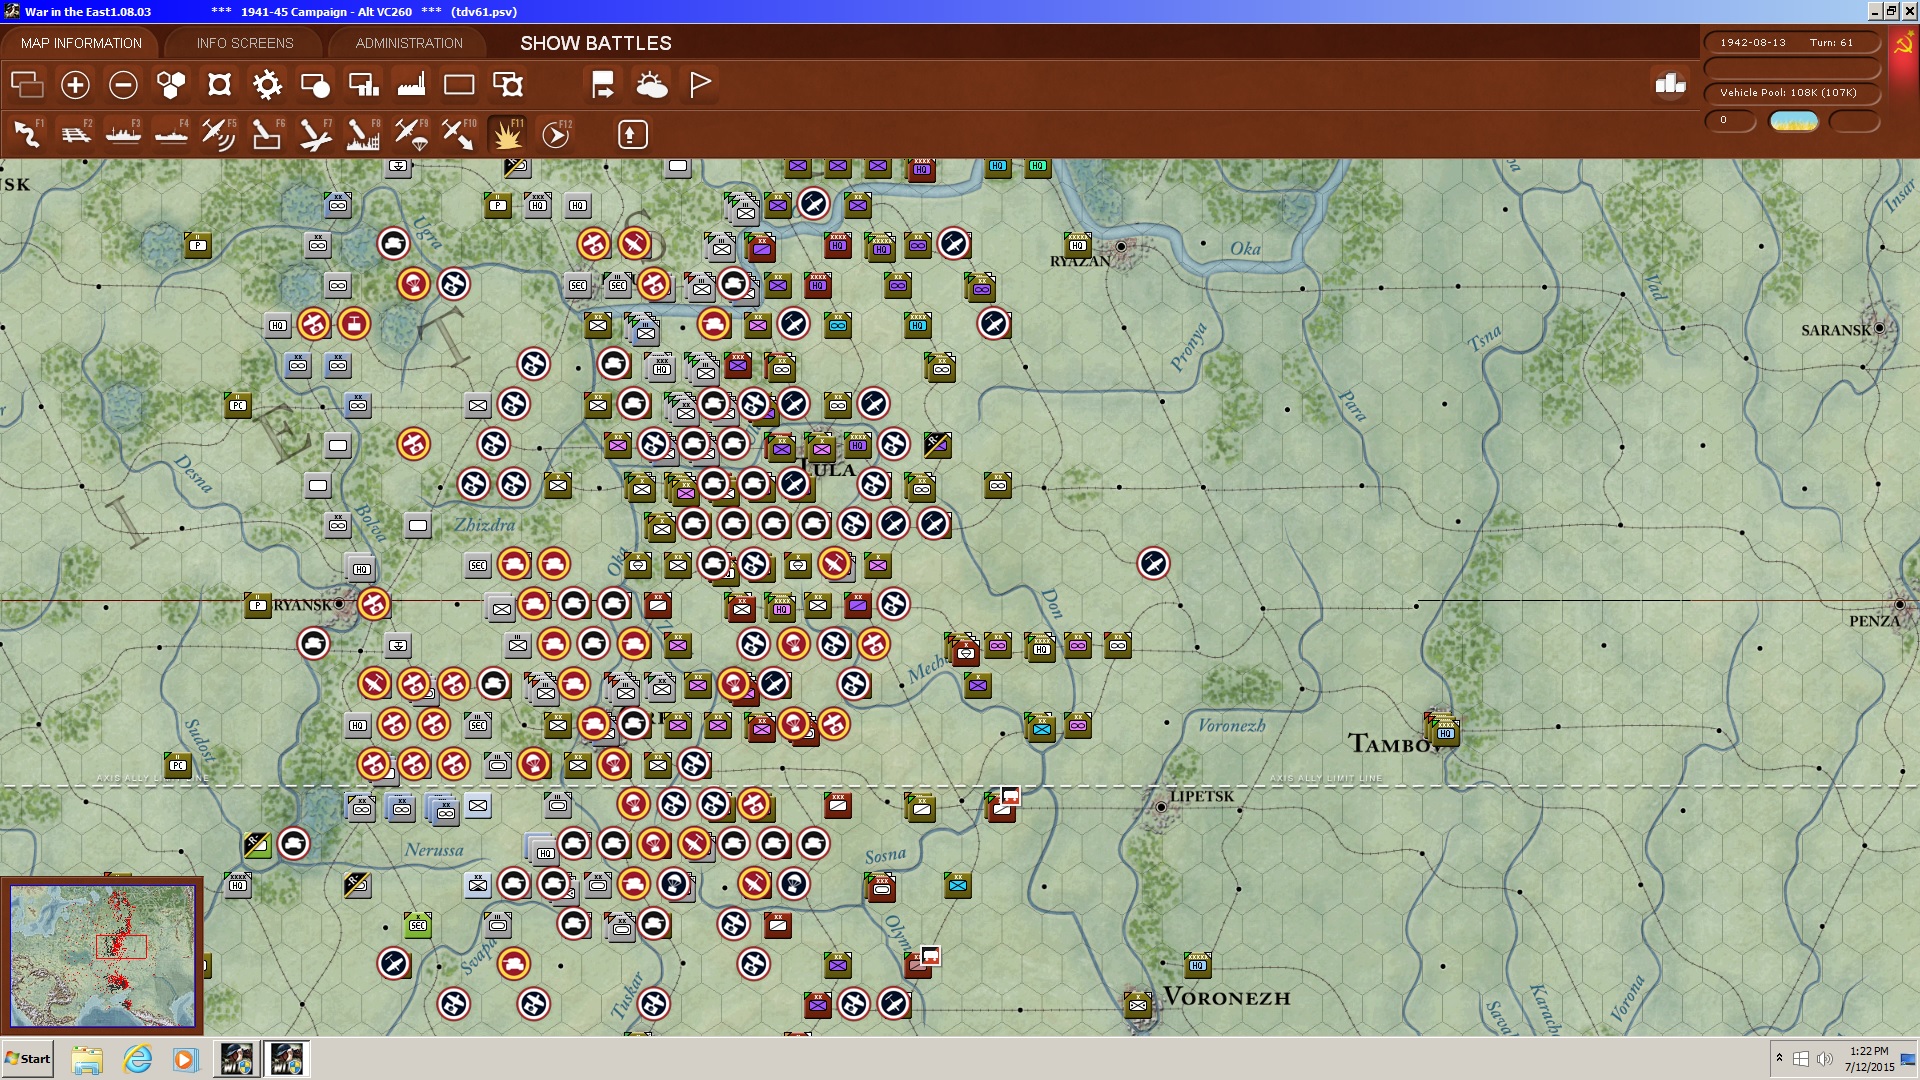
Task: Open File Explorer from the taskbar
Action: [87, 1059]
